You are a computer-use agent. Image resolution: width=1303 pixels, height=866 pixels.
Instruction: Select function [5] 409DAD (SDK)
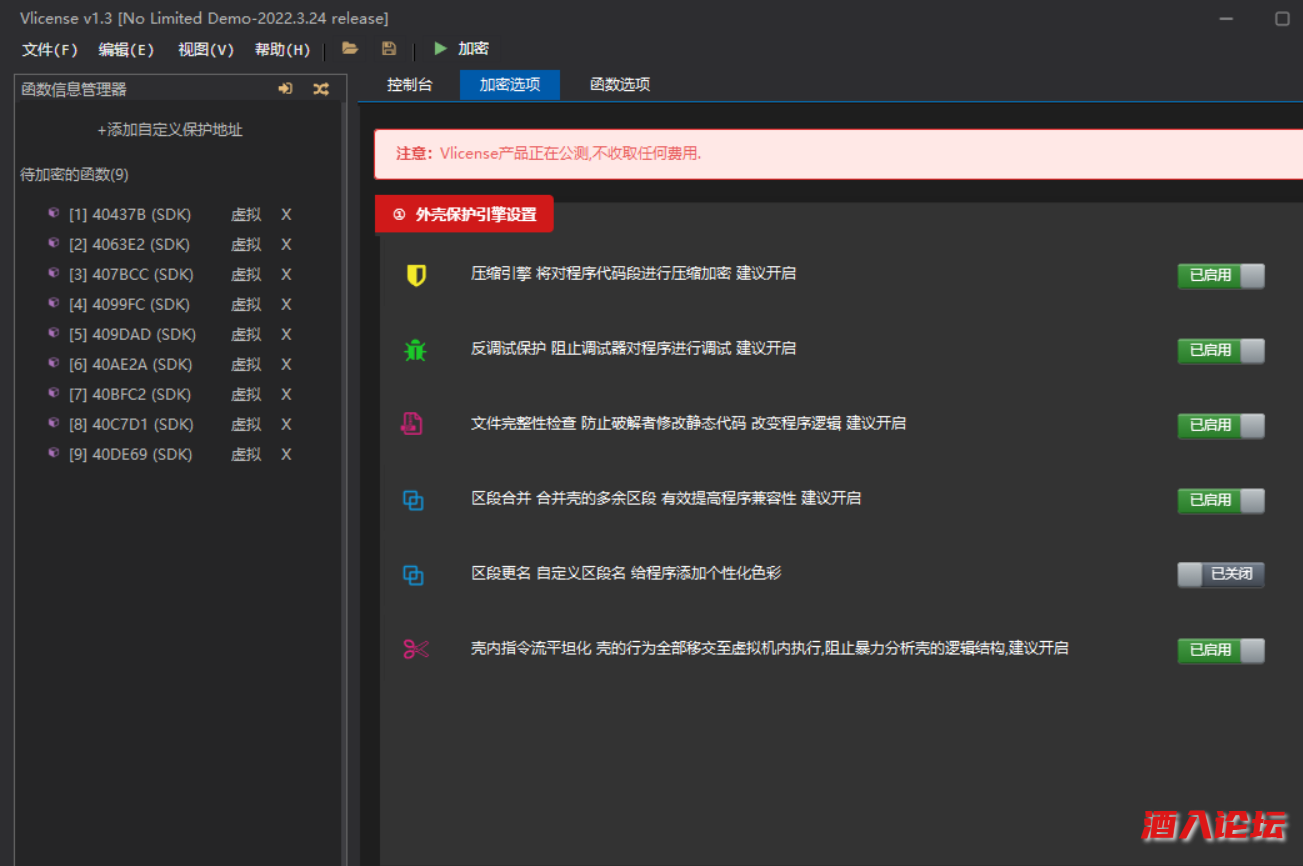(x=132, y=334)
